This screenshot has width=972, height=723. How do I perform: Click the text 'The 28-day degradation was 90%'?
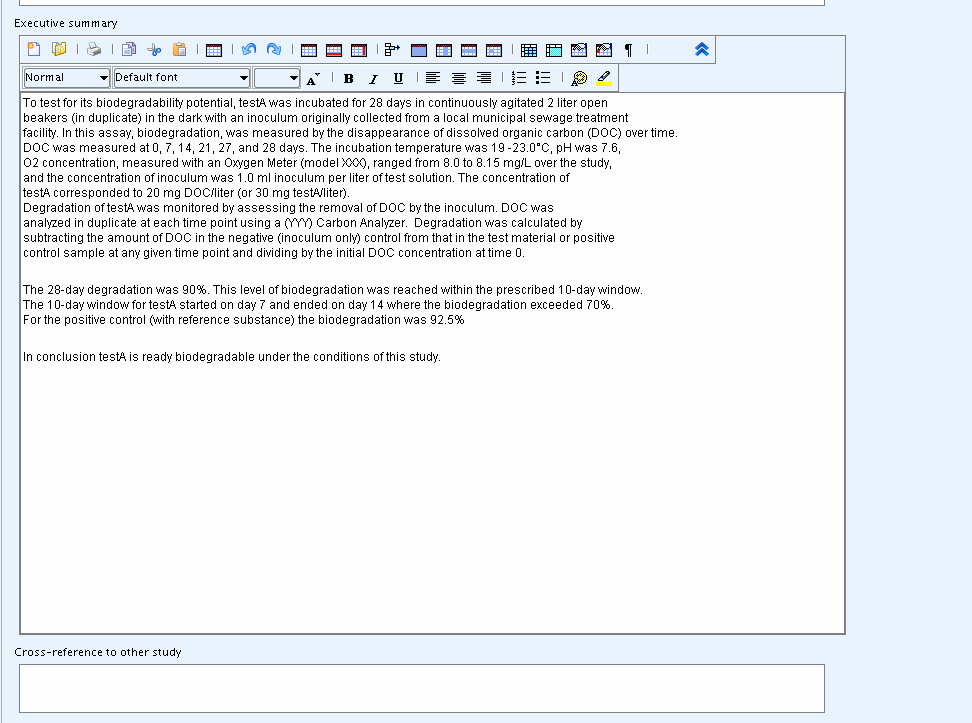116,290
